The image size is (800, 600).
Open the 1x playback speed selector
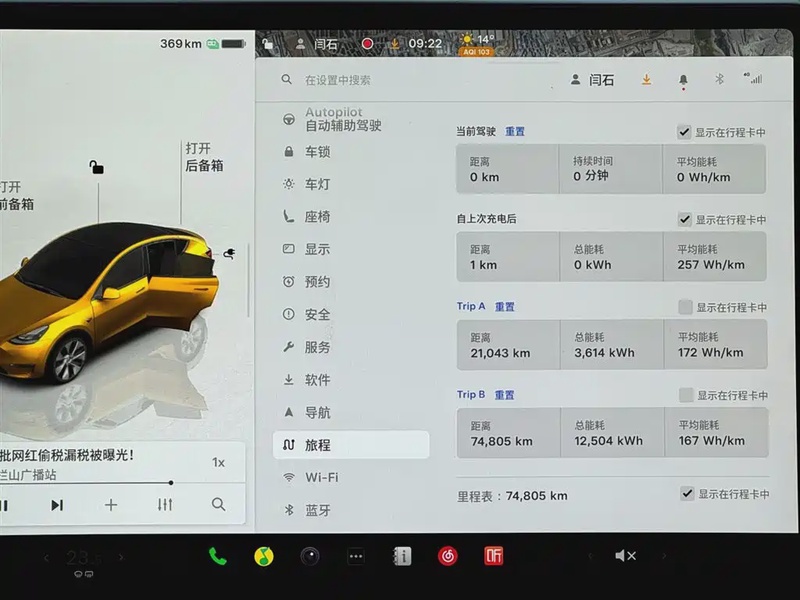pyautogui.click(x=218, y=462)
